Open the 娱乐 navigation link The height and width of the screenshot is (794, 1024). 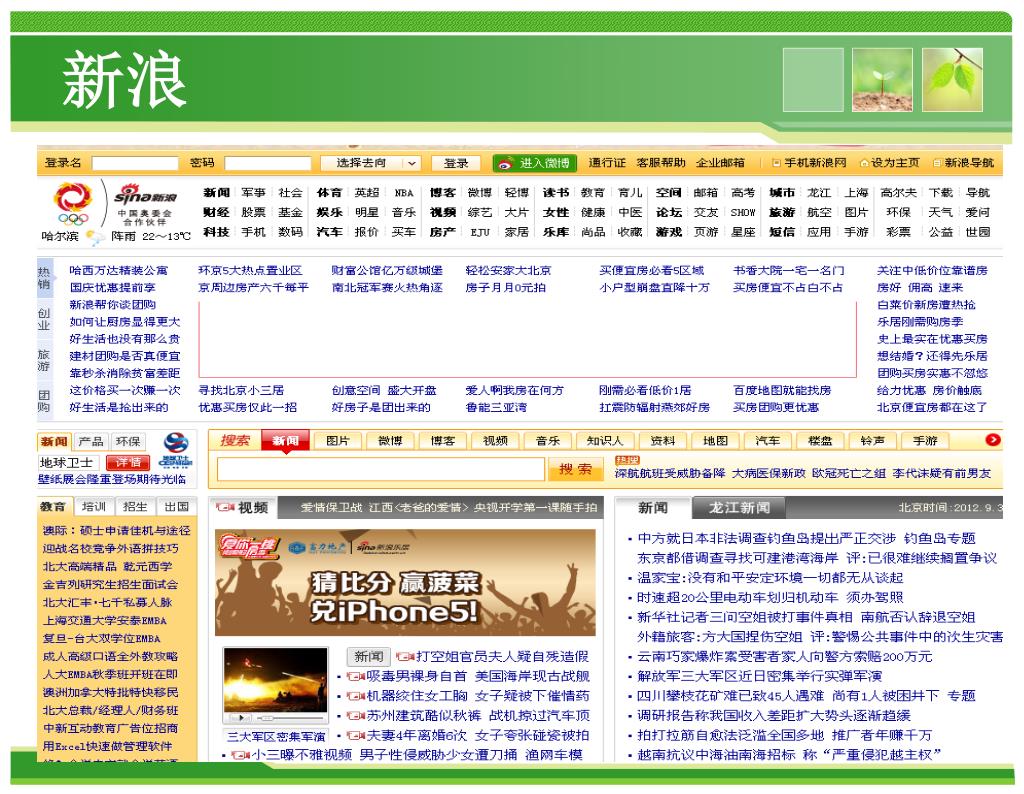[x=329, y=212]
